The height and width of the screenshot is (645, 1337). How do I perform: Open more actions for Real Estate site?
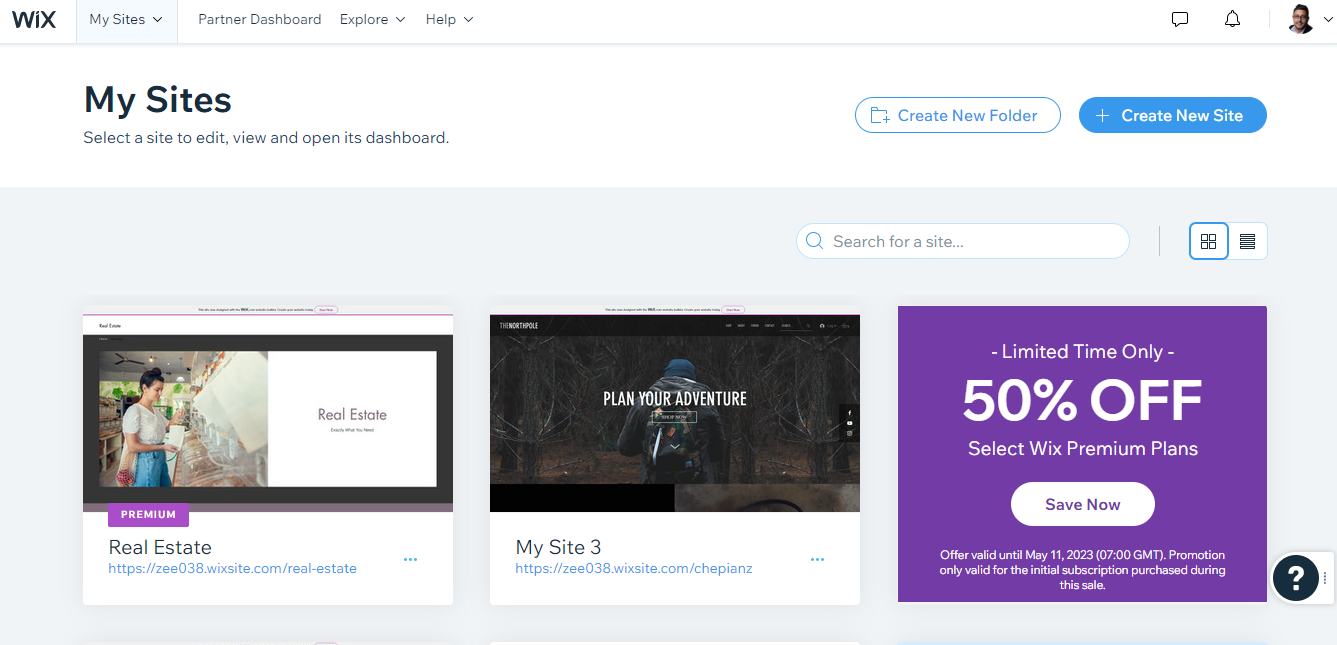click(x=410, y=559)
